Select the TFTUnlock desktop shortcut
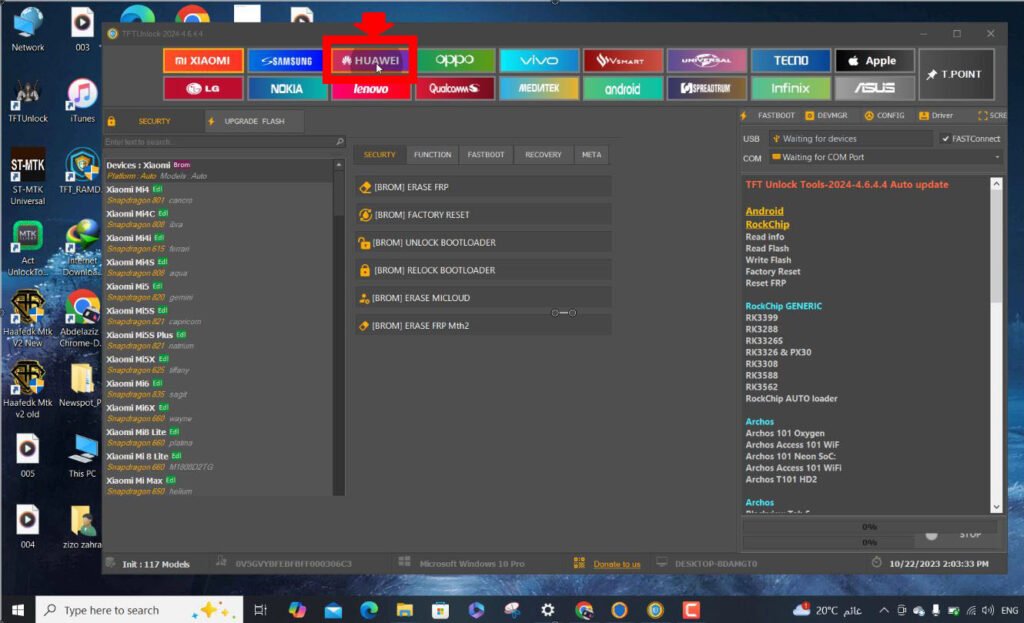The image size is (1024, 623). coord(27,101)
